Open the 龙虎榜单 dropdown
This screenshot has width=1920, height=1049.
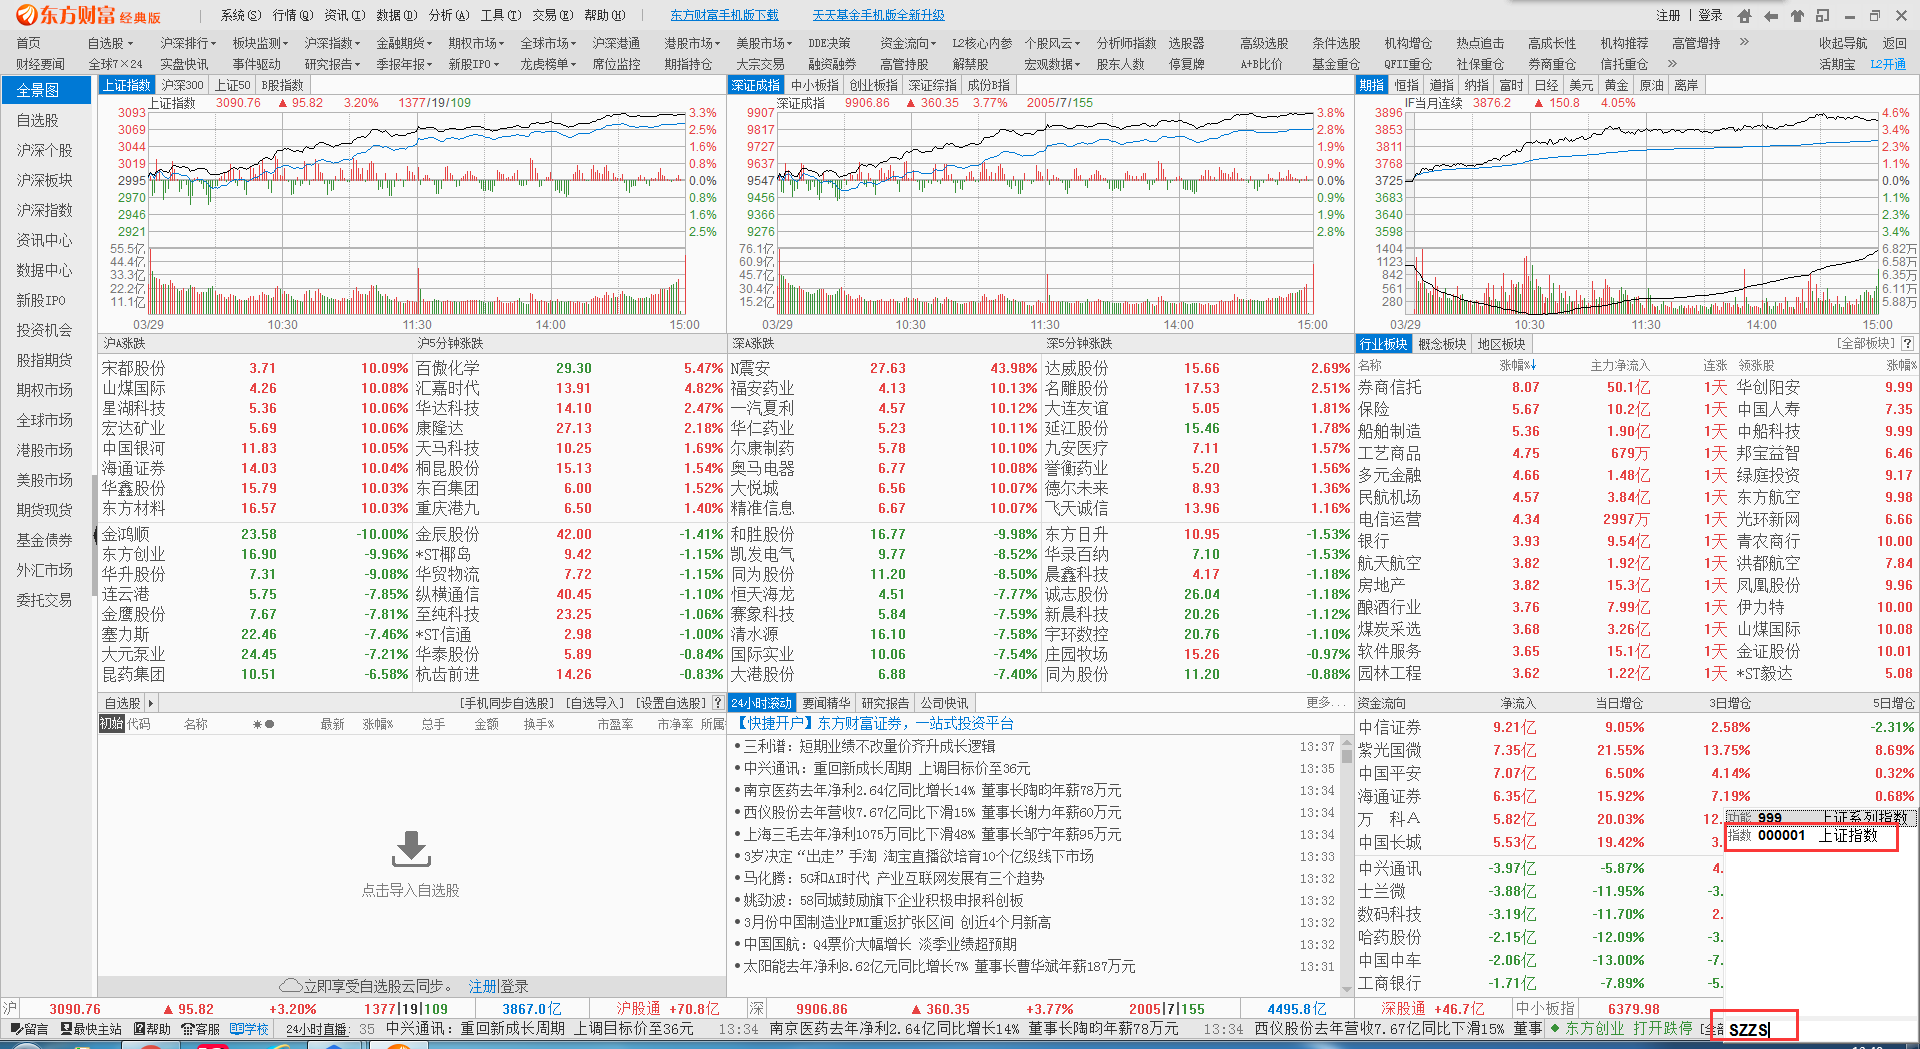(x=548, y=64)
